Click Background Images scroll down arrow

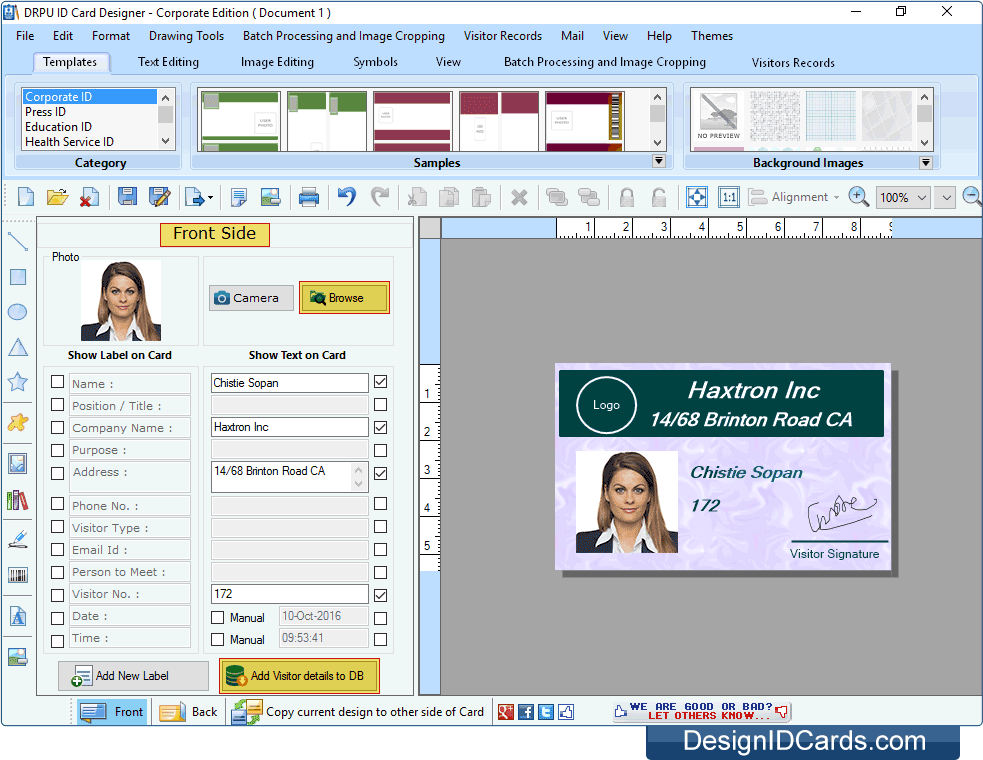[924, 142]
